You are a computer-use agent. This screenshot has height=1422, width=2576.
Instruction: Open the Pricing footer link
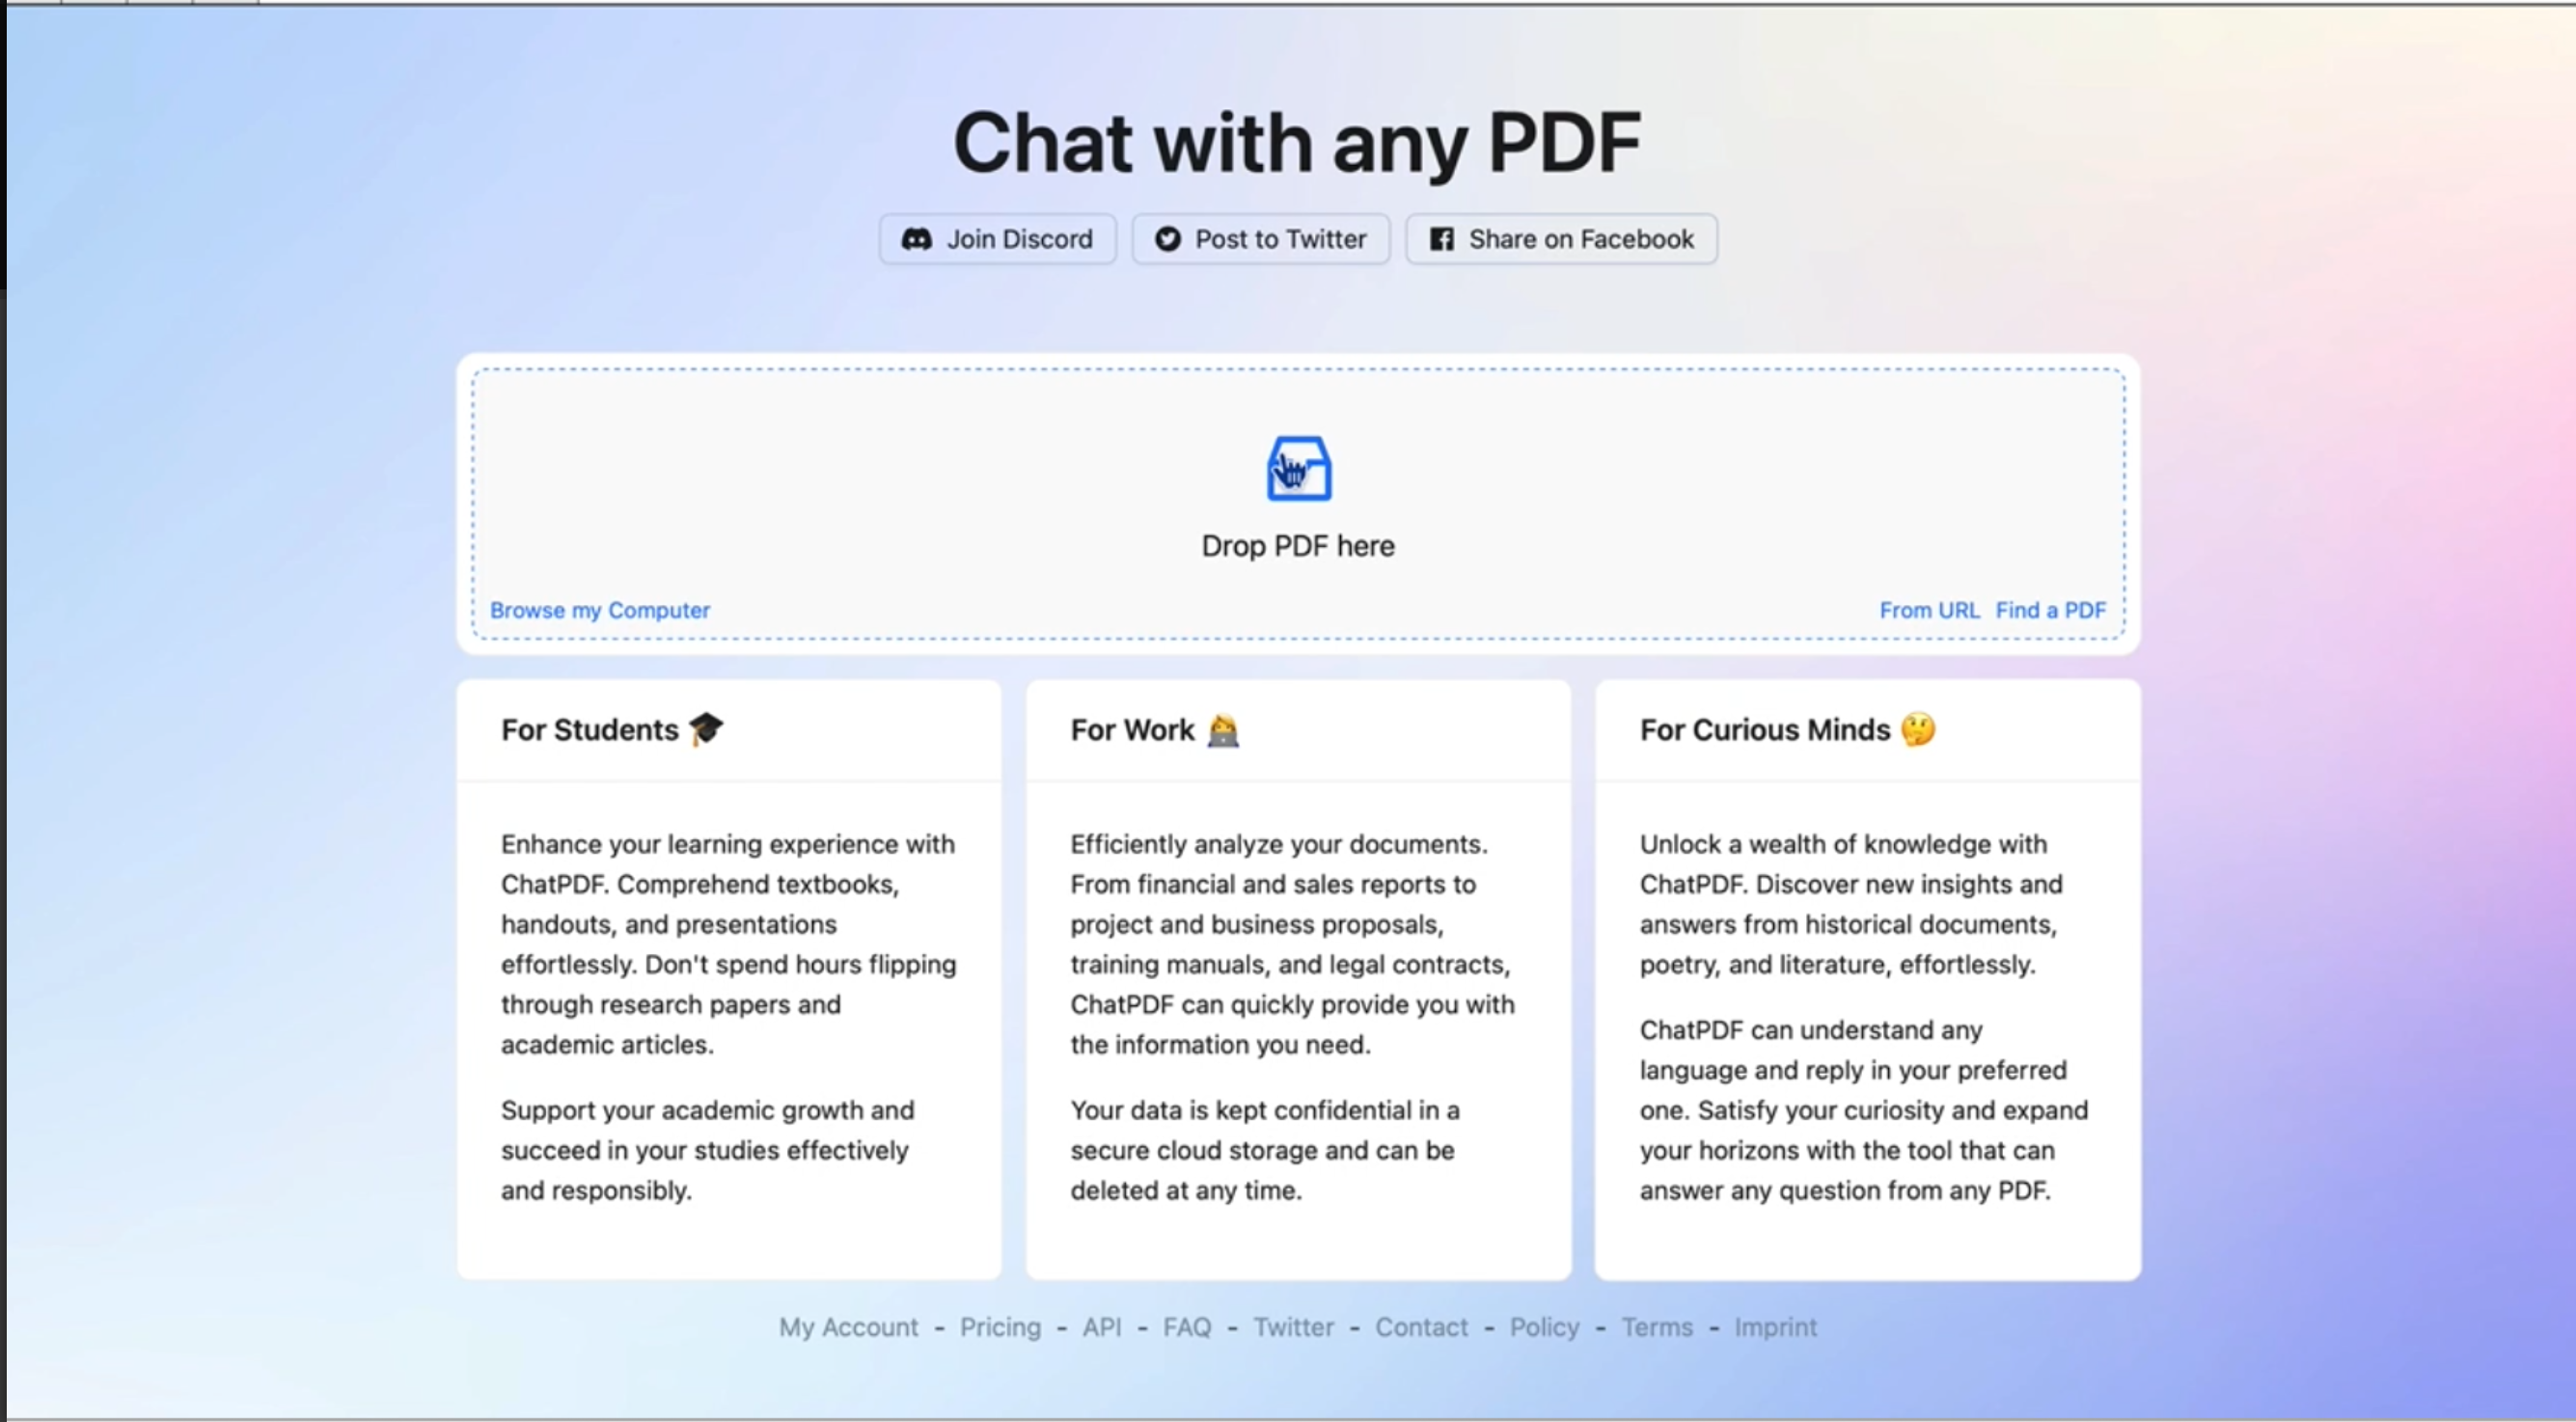click(1000, 1327)
